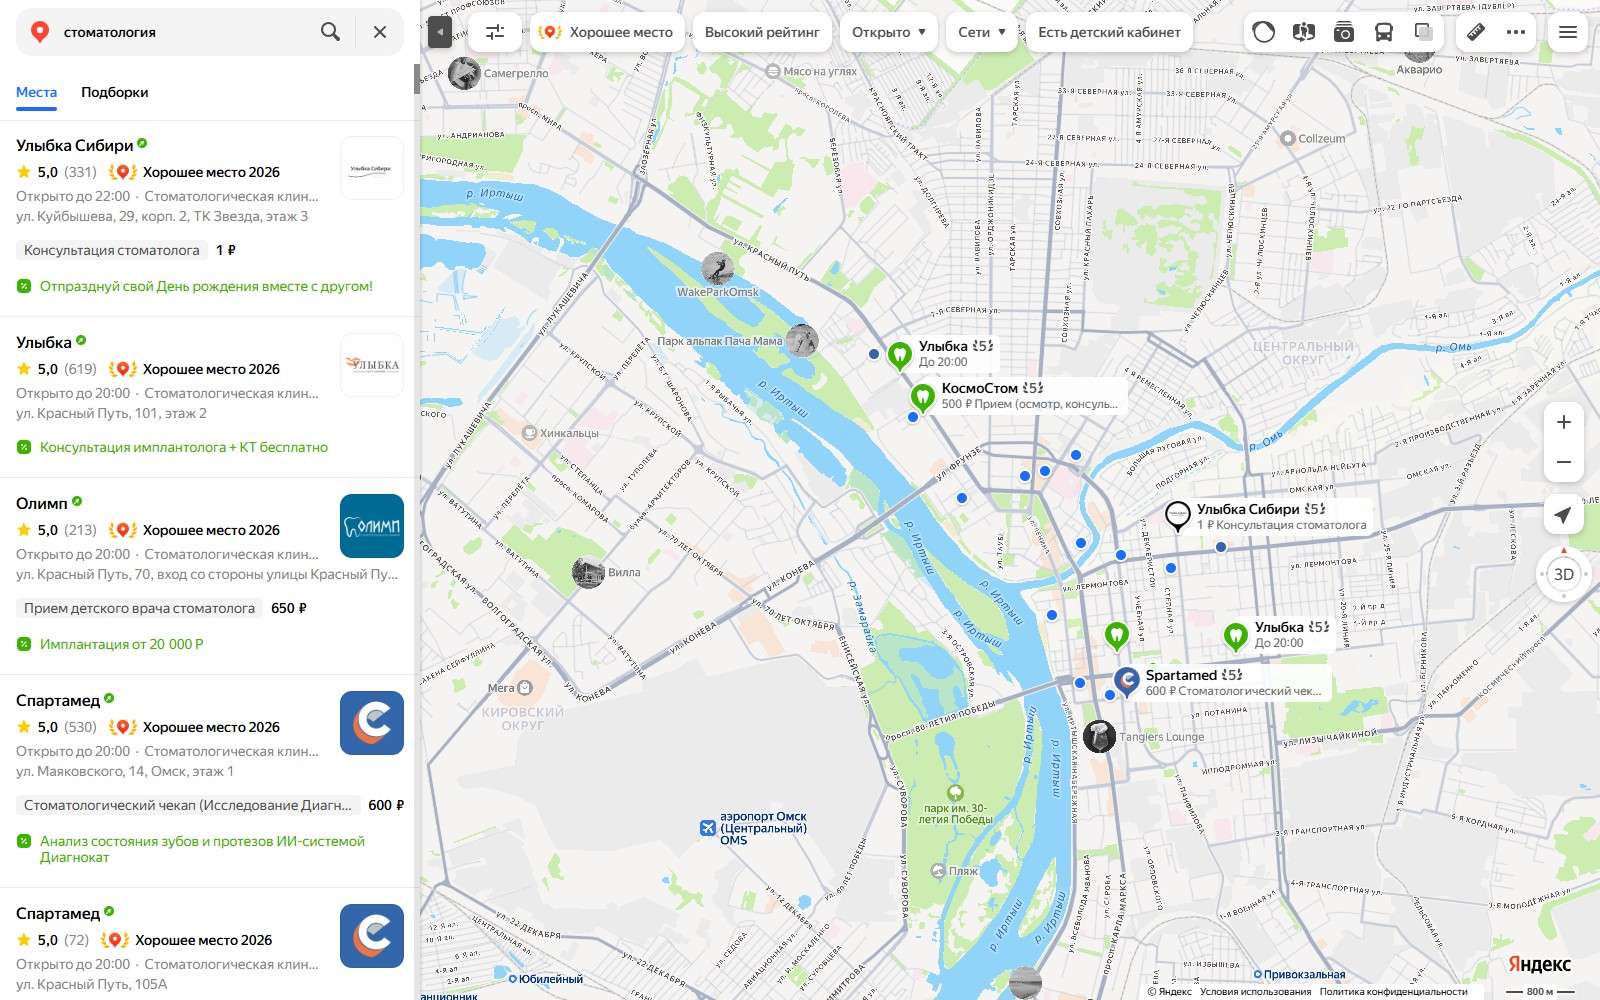
Task: Open the three-dots more tools menu
Action: (1516, 32)
